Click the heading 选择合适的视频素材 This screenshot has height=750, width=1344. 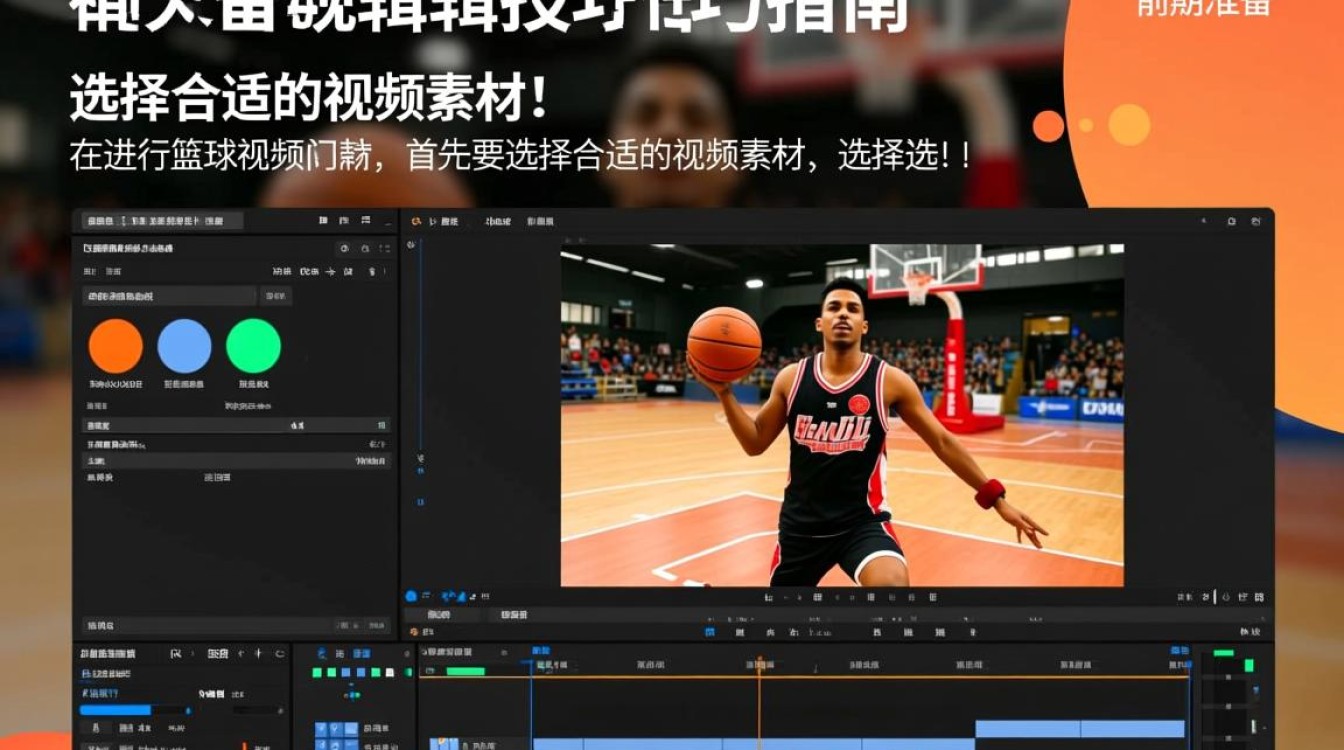tap(309, 100)
